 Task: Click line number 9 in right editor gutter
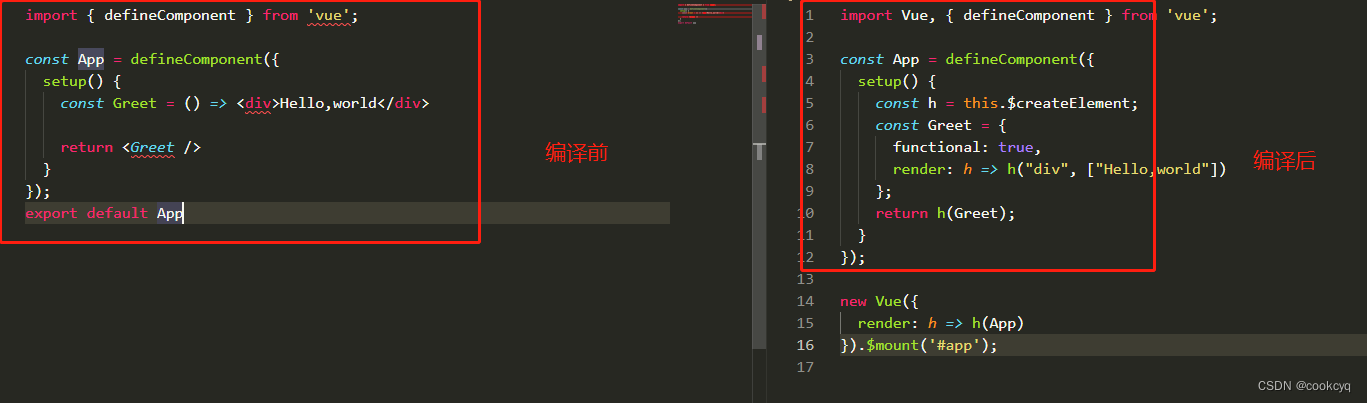(x=810, y=192)
